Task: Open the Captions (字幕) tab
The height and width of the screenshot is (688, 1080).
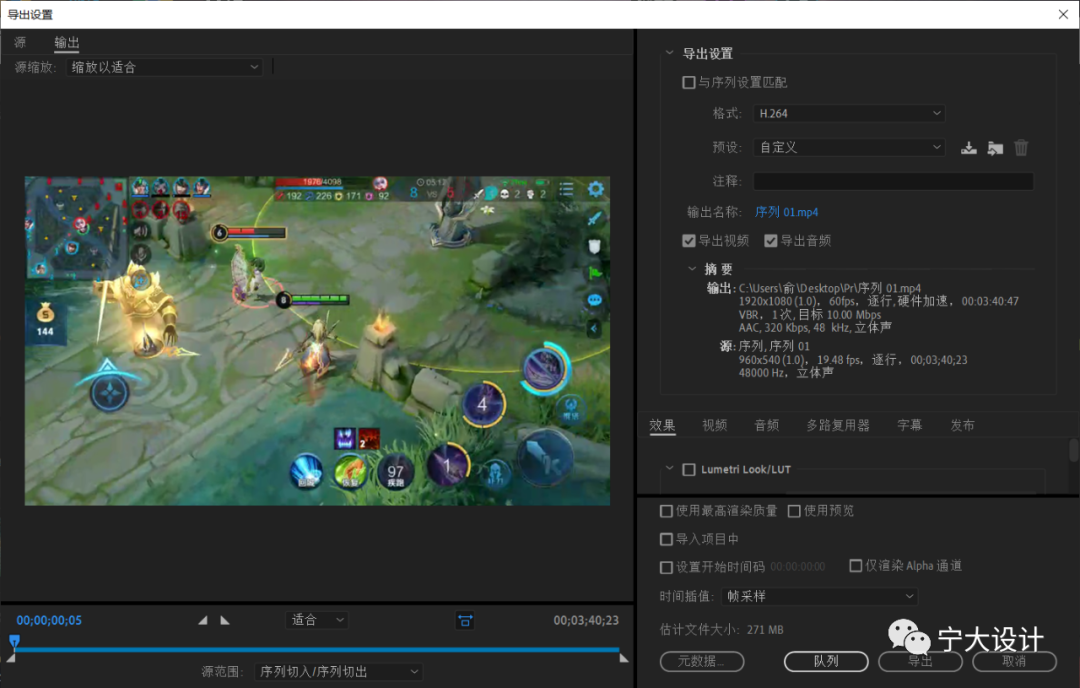Action: tap(909, 425)
